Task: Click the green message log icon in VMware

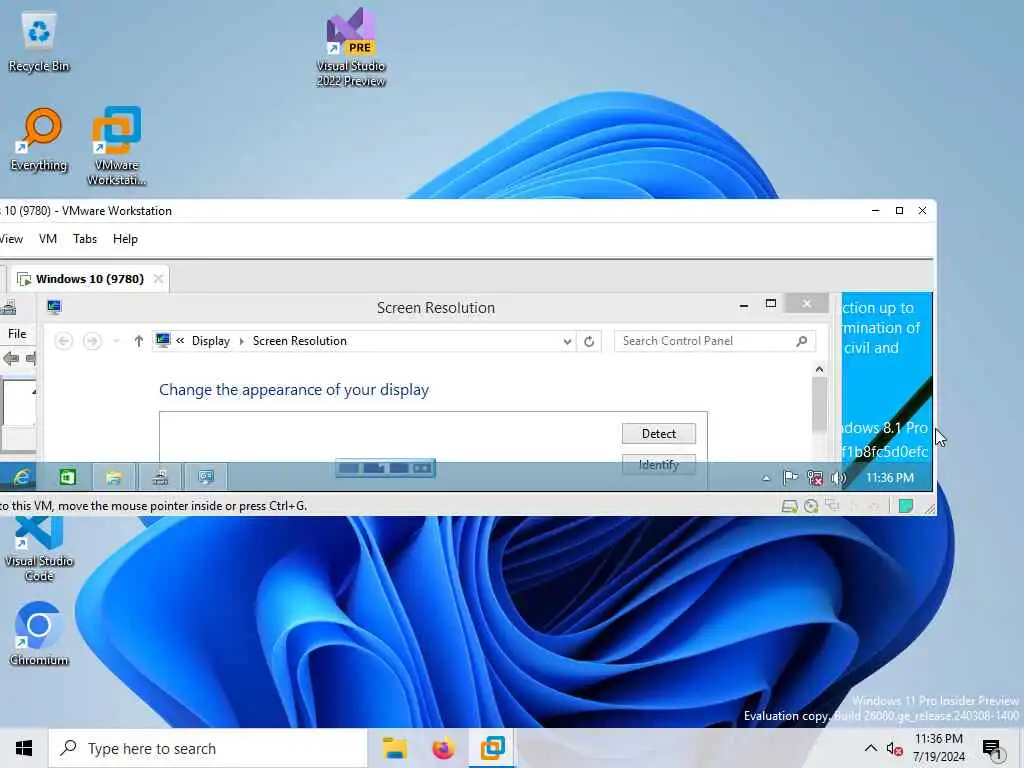Action: [x=906, y=506]
